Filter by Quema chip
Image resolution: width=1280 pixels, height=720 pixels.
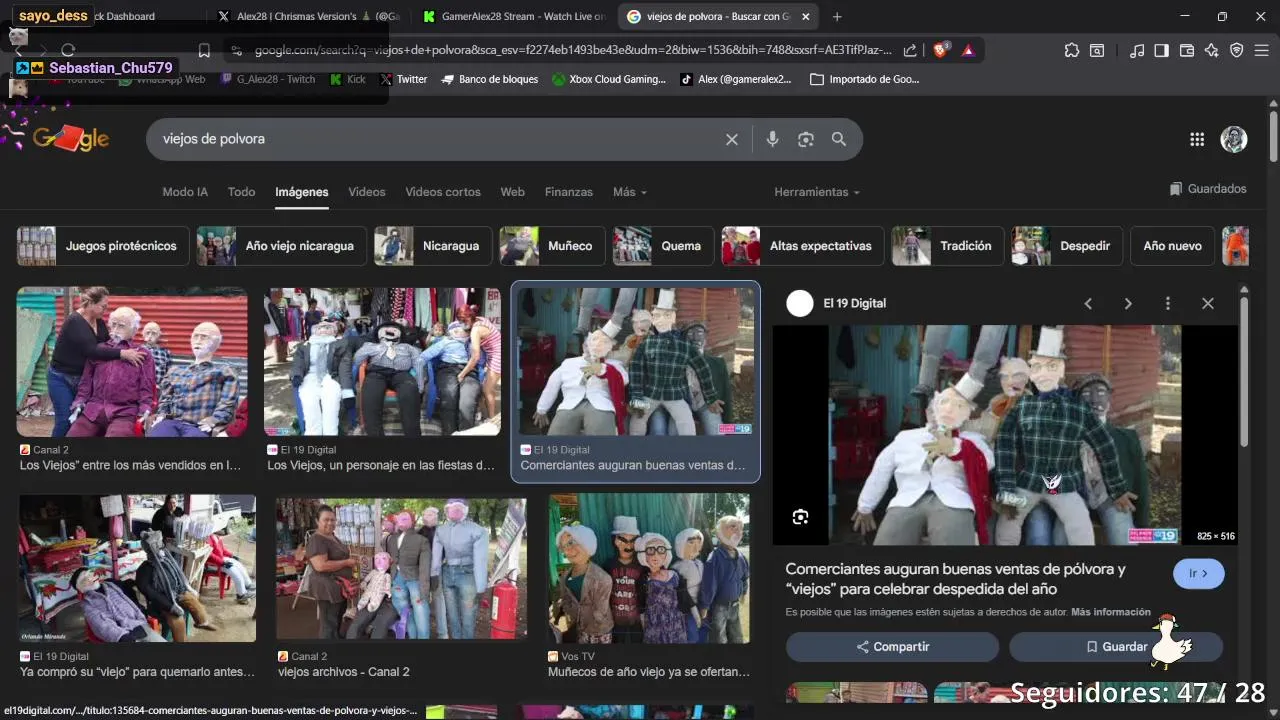pos(663,246)
